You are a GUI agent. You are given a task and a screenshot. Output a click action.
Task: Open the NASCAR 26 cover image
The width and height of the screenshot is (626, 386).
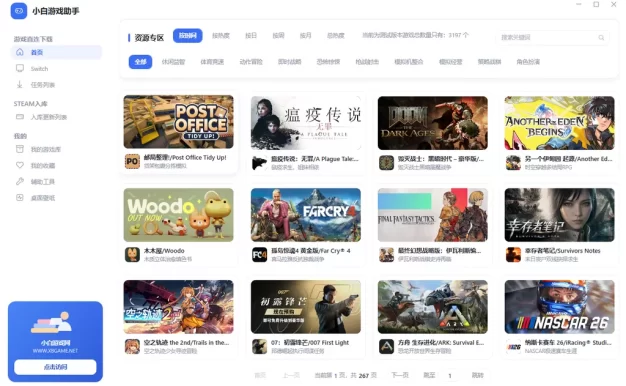point(560,307)
